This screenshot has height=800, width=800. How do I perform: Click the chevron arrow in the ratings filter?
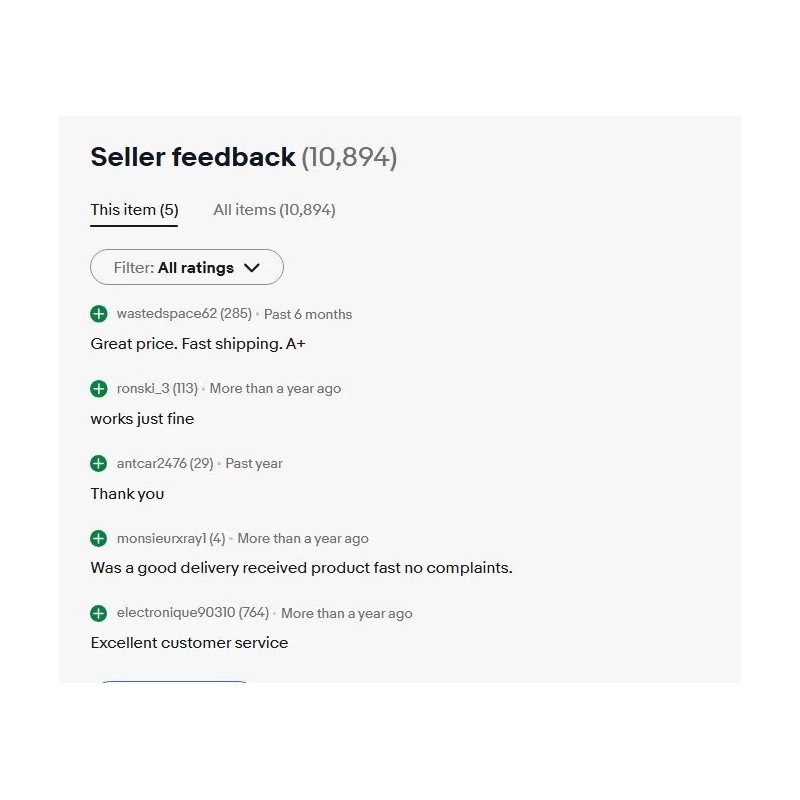(x=252, y=268)
